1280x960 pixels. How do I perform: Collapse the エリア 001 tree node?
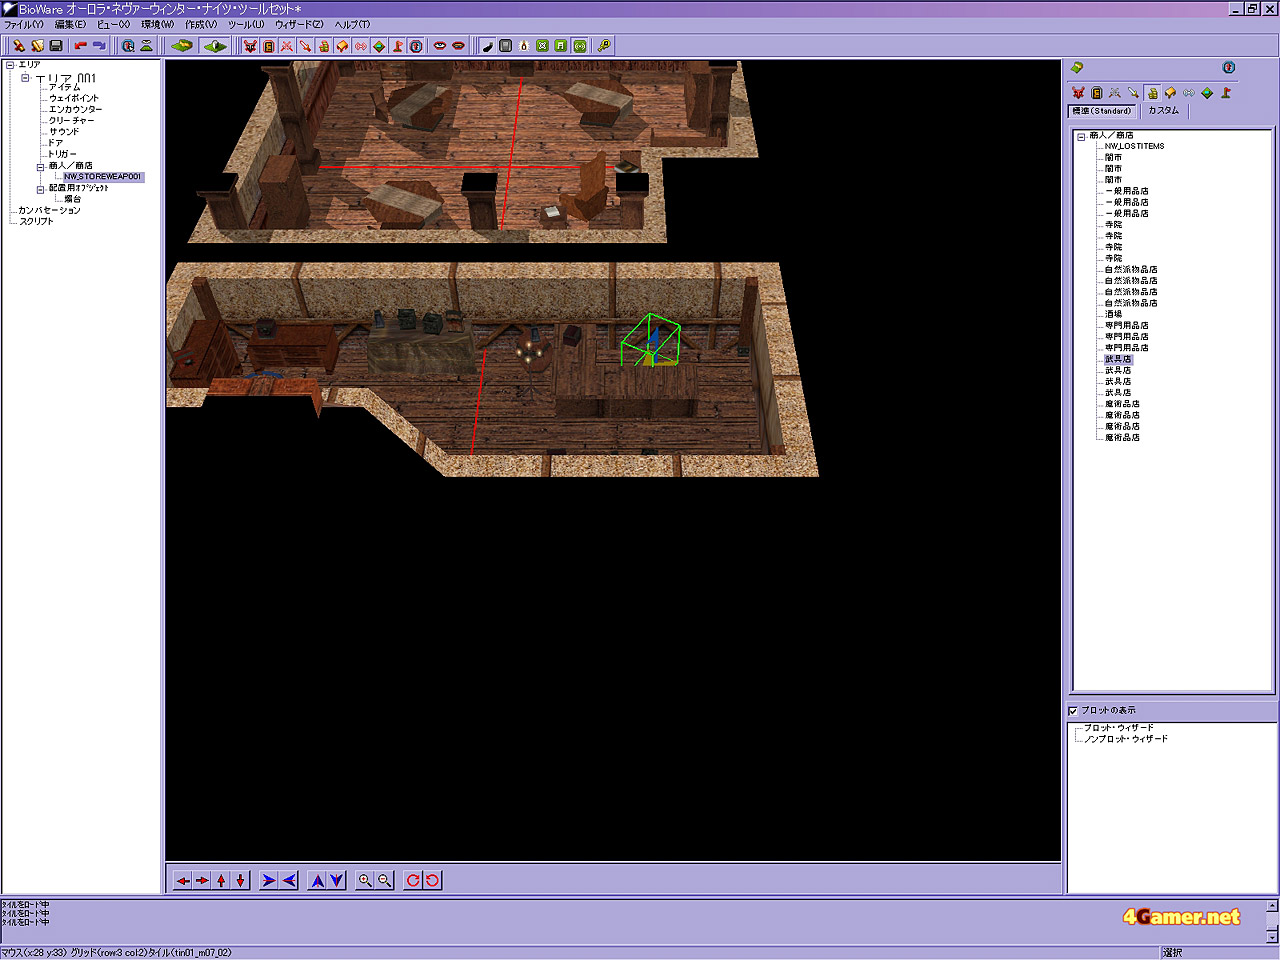tap(25, 77)
